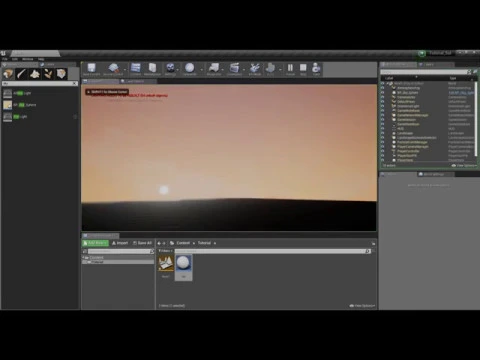Image resolution: width=480 pixels, height=360 pixels.
Task: Click the Settings toolbar icon
Action: (170, 69)
